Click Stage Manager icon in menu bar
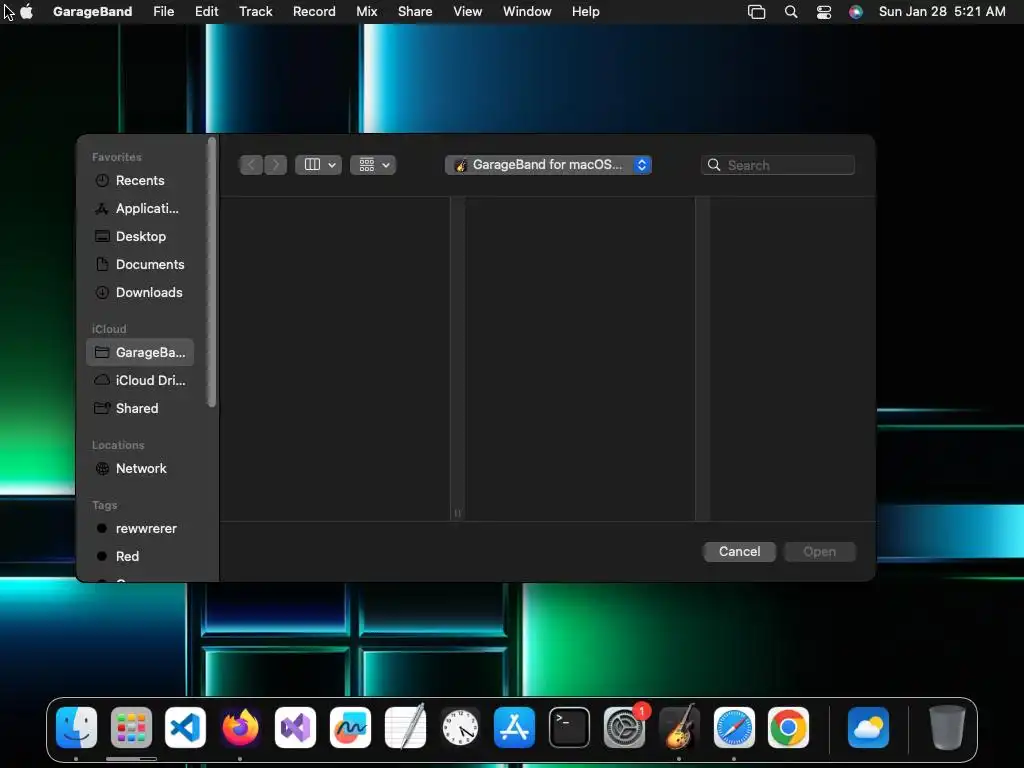This screenshot has width=1024, height=768. 756,12
